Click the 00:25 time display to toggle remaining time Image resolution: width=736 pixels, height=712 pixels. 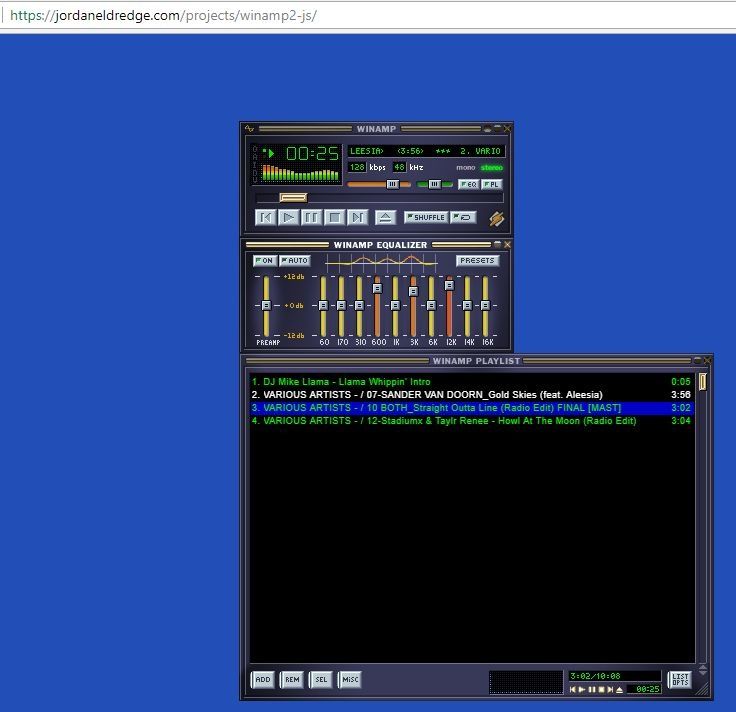tap(312, 153)
